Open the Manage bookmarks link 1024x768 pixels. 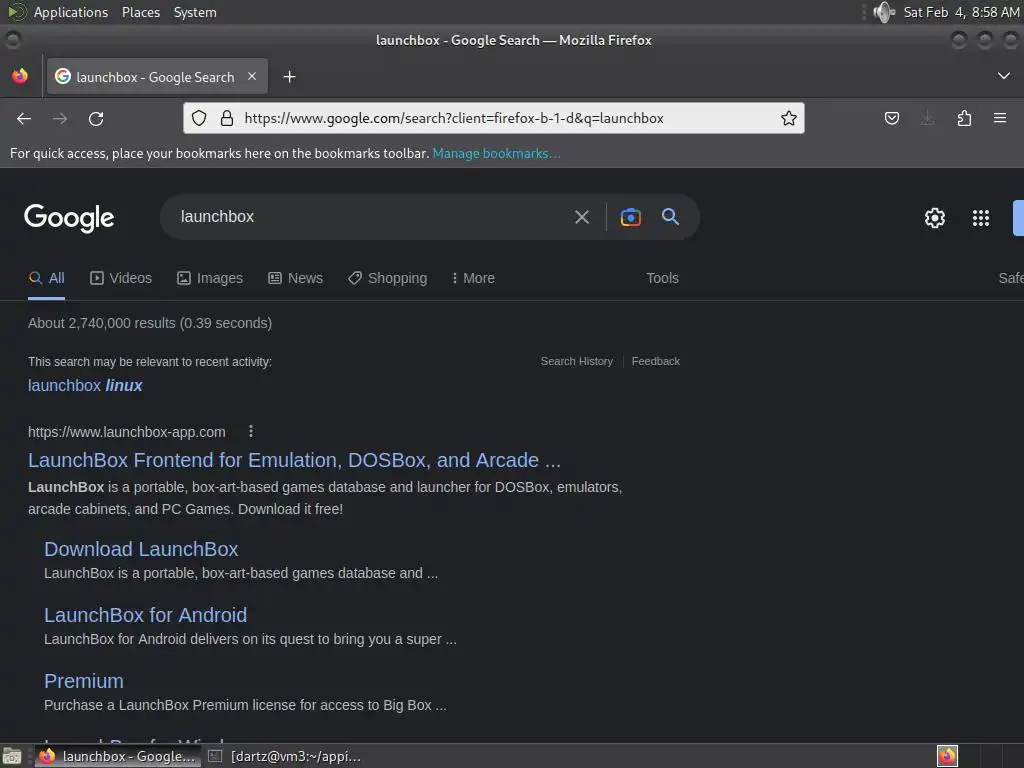(496, 153)
